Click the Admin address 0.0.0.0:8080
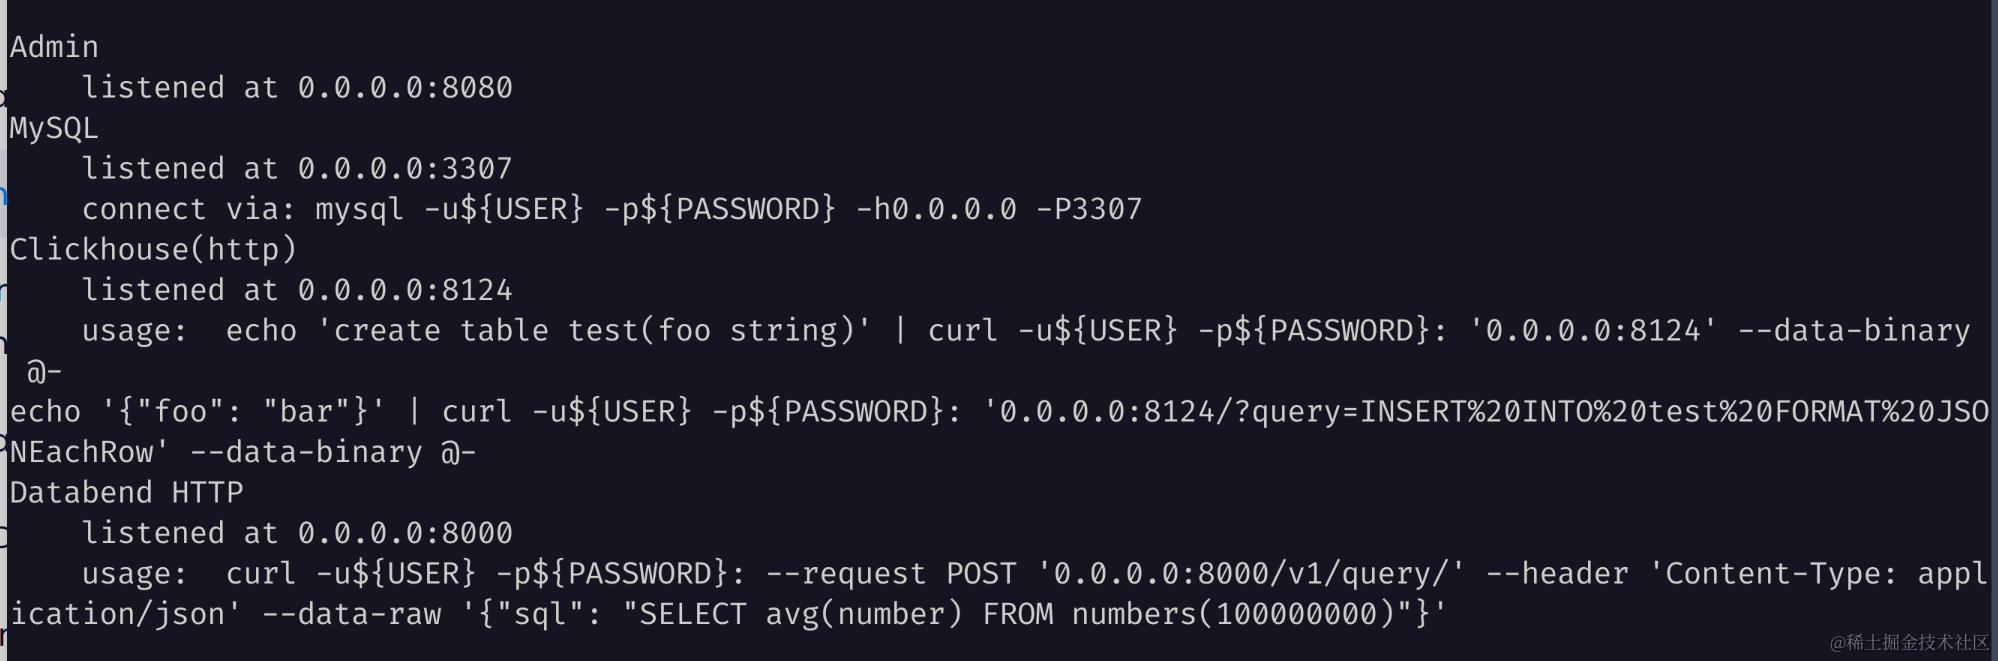The height and width of the screenshot is (661, 1998). 405,88
